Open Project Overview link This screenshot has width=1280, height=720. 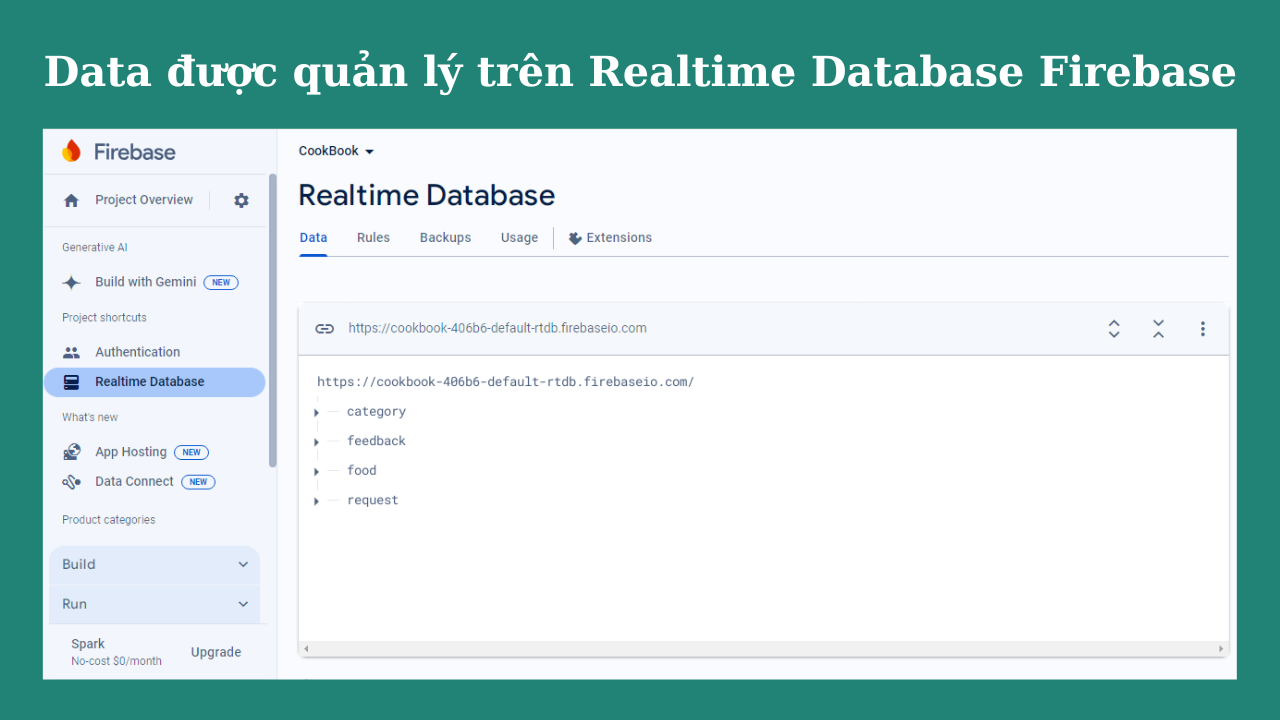pyautogui.click(x=144, y=200)
